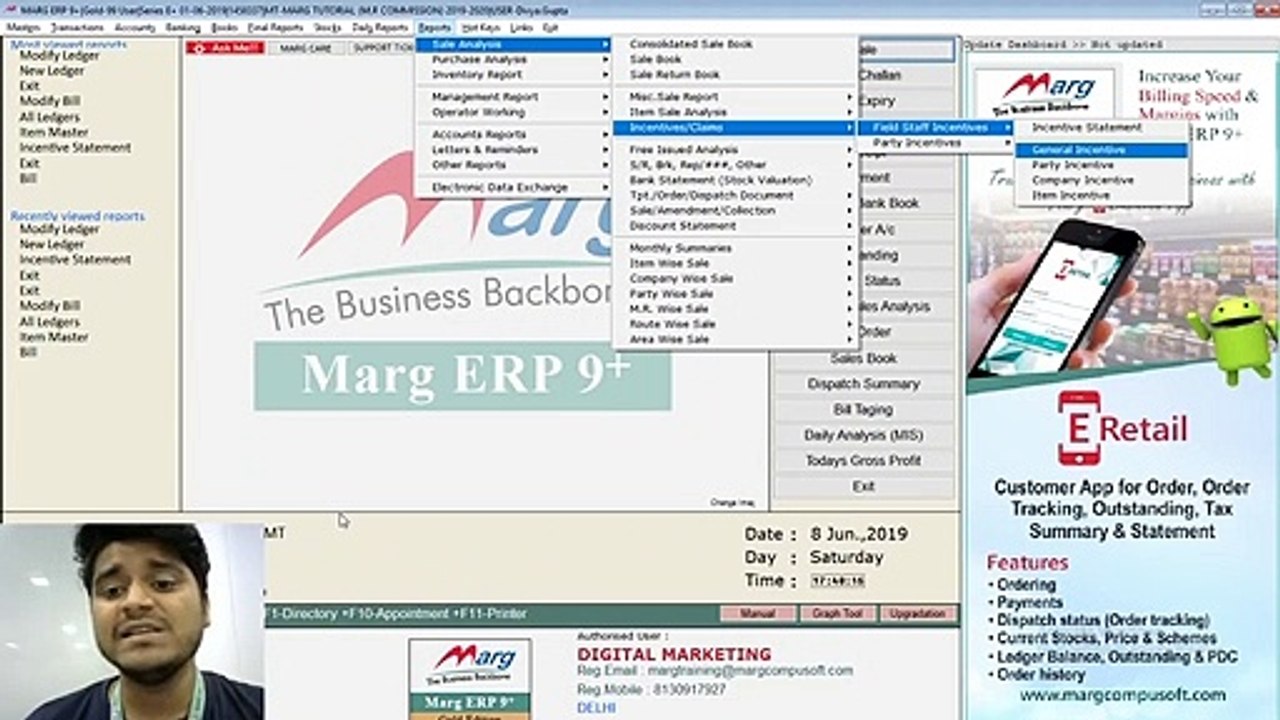The height and width of the screenshot is (720, 1280).
Task: Select the Item Incentive entry
Action: point(1102,196)
